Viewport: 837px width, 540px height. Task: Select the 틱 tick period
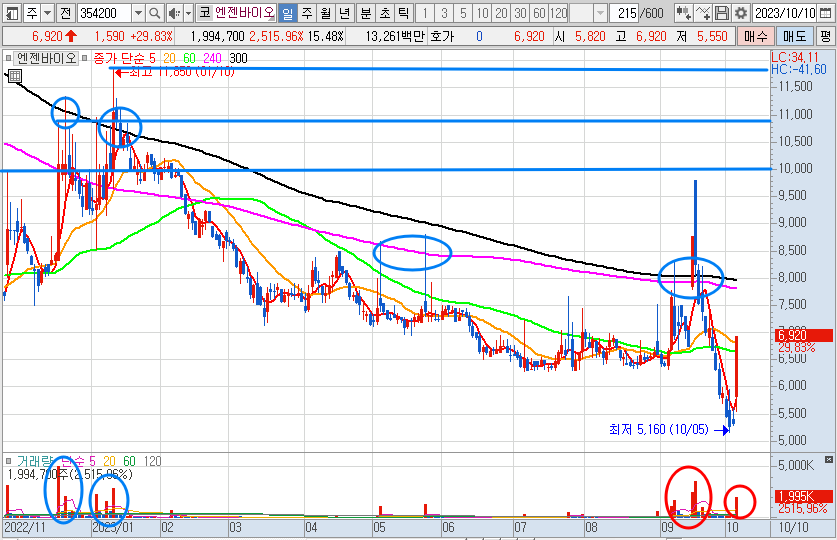pos(404,13)
